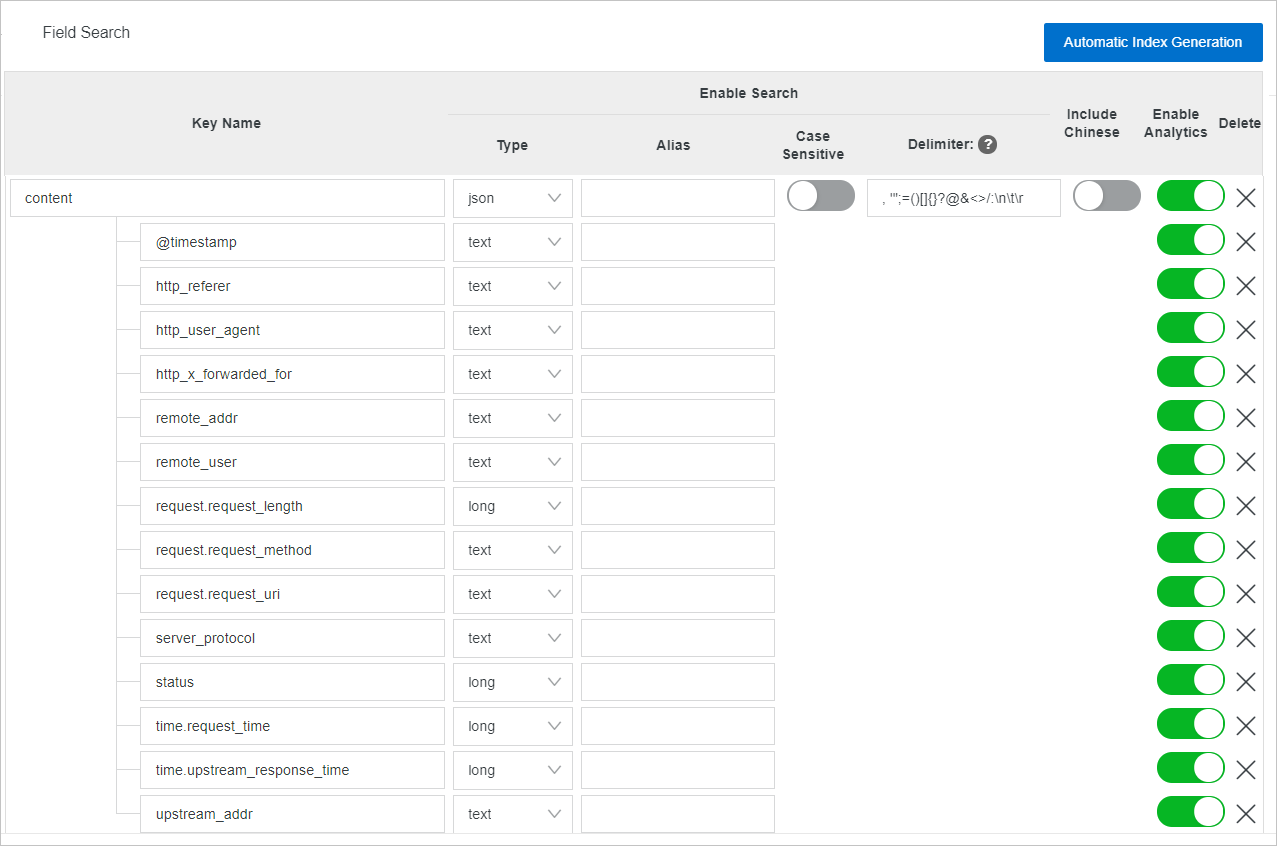Delete the http_x_forwarded_for field row
The width and height of the screenshot is (1277, 846).
point(1246,374)
